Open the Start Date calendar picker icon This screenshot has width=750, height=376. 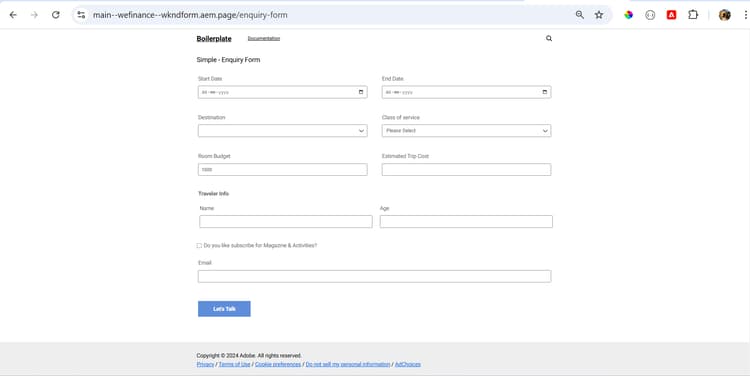pos(361,92)
